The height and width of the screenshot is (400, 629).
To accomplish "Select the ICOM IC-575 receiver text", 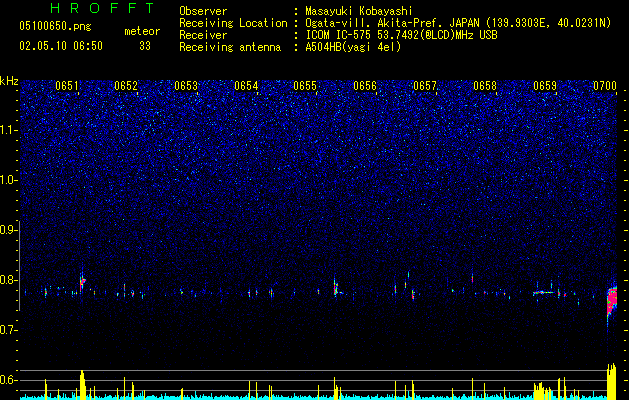I will click(x=401, y=35).
